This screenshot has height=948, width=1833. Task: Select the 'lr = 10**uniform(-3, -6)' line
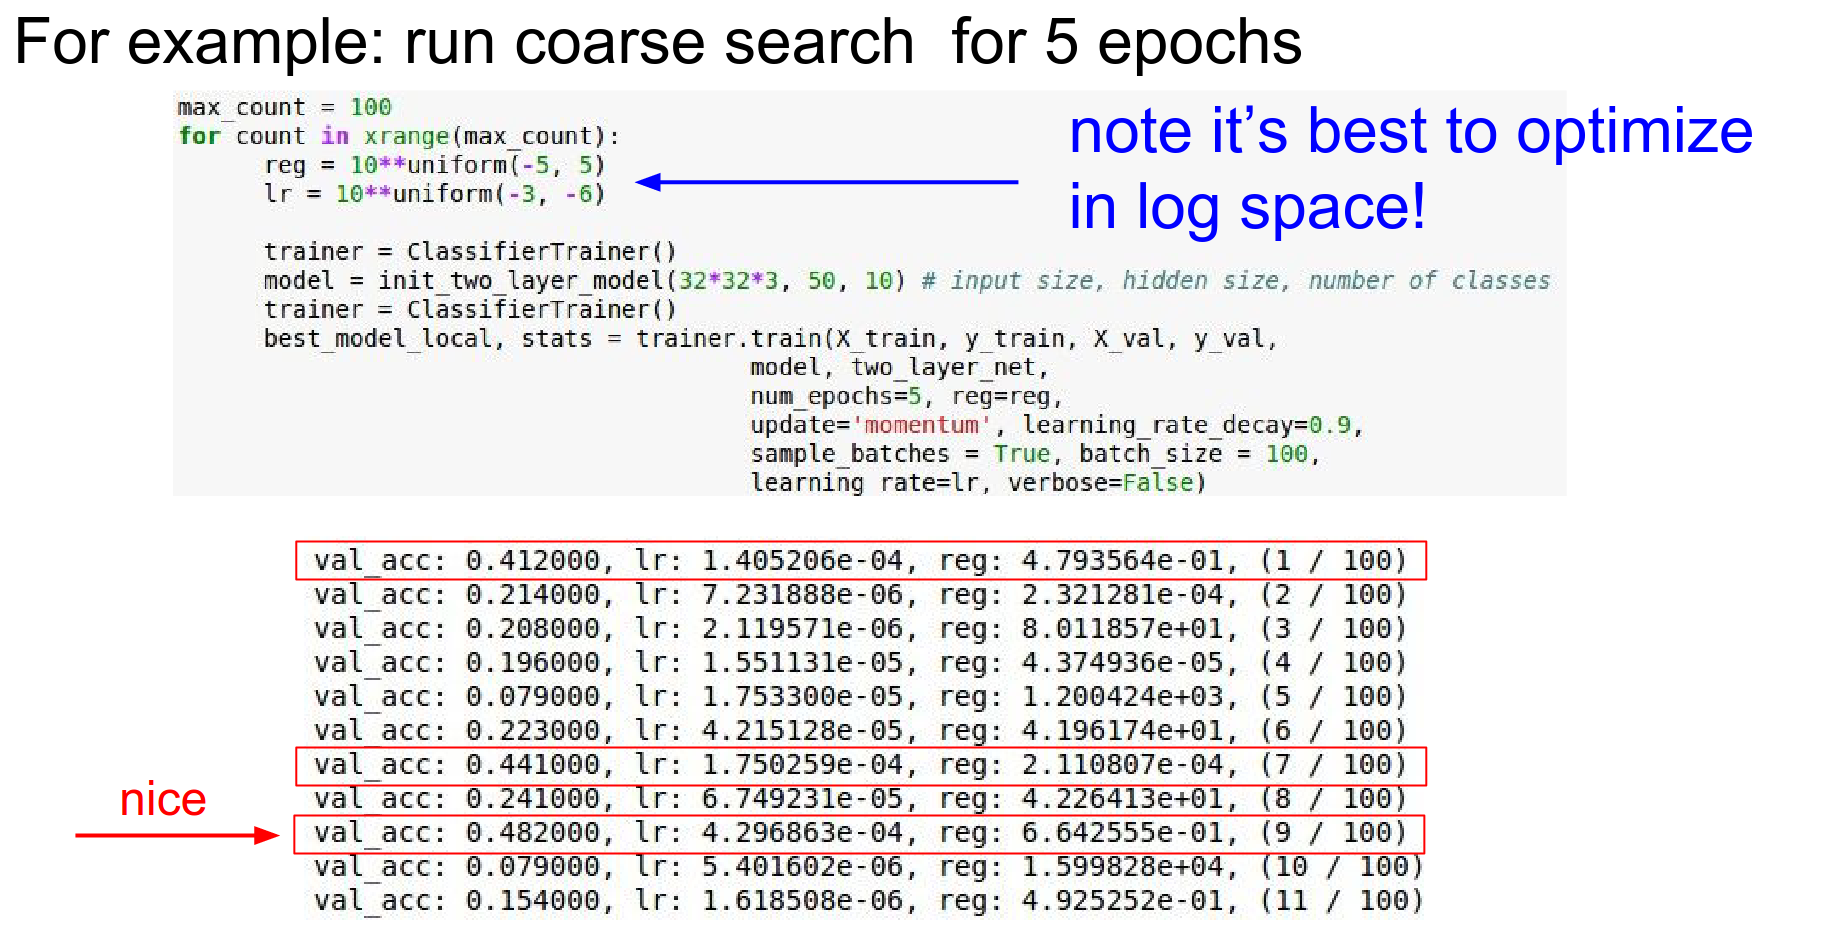point(434,194)
